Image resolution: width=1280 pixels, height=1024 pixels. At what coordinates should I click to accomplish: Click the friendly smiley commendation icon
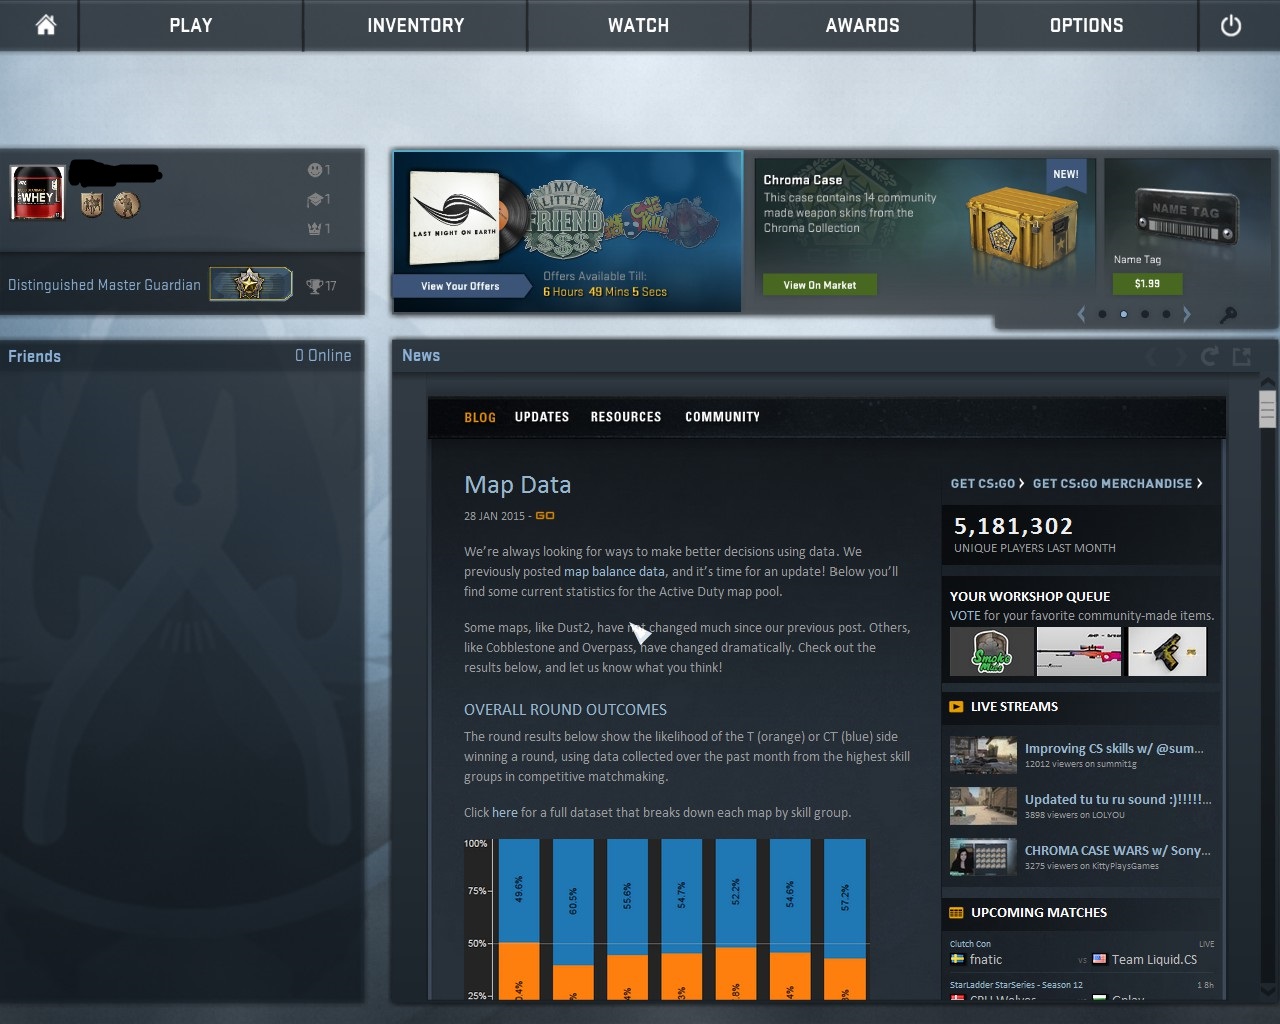tap(314, 170)
